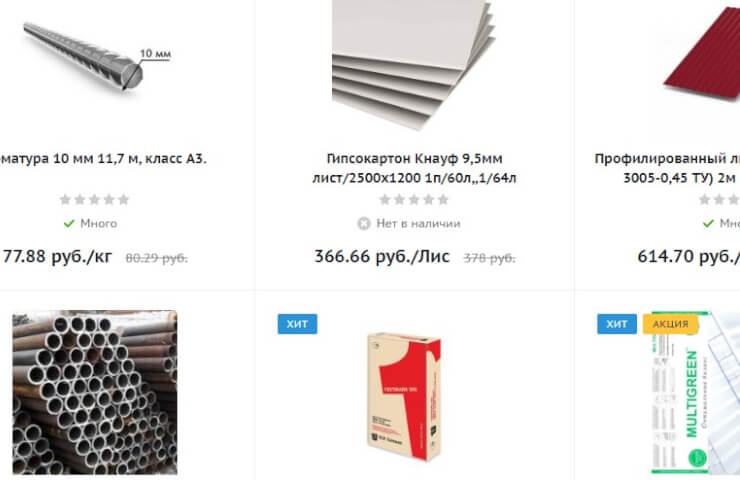Click the 366.66 руб./Лис price

[x=382, y=257]
